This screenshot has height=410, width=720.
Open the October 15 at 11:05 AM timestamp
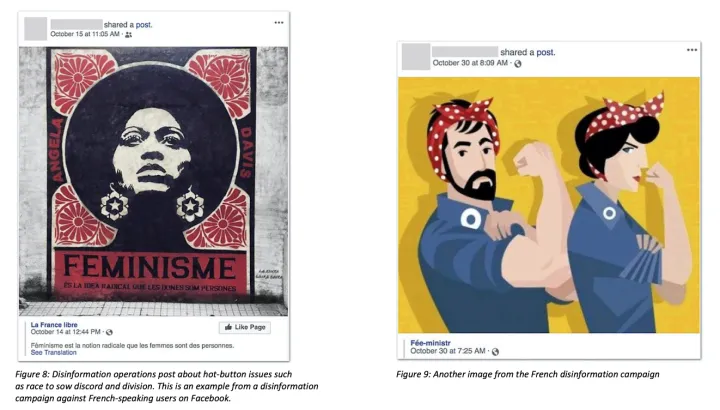tap(85, 34)
